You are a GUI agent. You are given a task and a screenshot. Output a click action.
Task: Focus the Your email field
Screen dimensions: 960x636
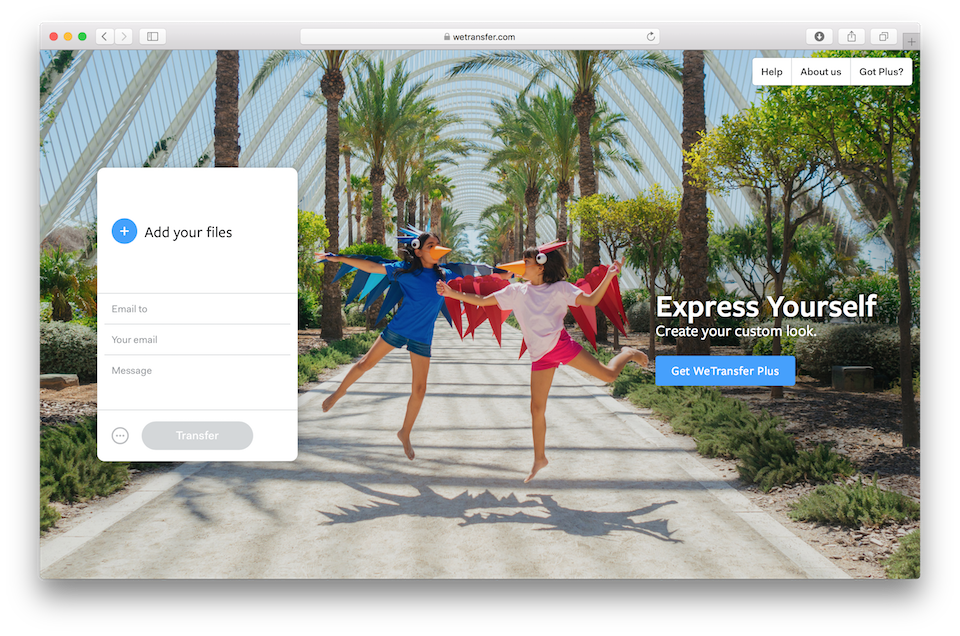197,340
